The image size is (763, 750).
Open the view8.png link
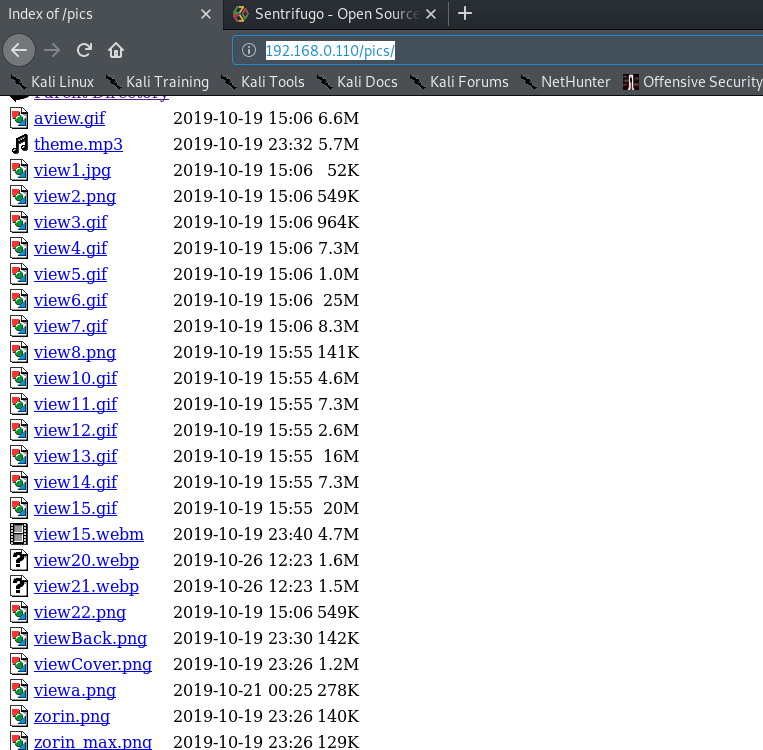(75, 352)
